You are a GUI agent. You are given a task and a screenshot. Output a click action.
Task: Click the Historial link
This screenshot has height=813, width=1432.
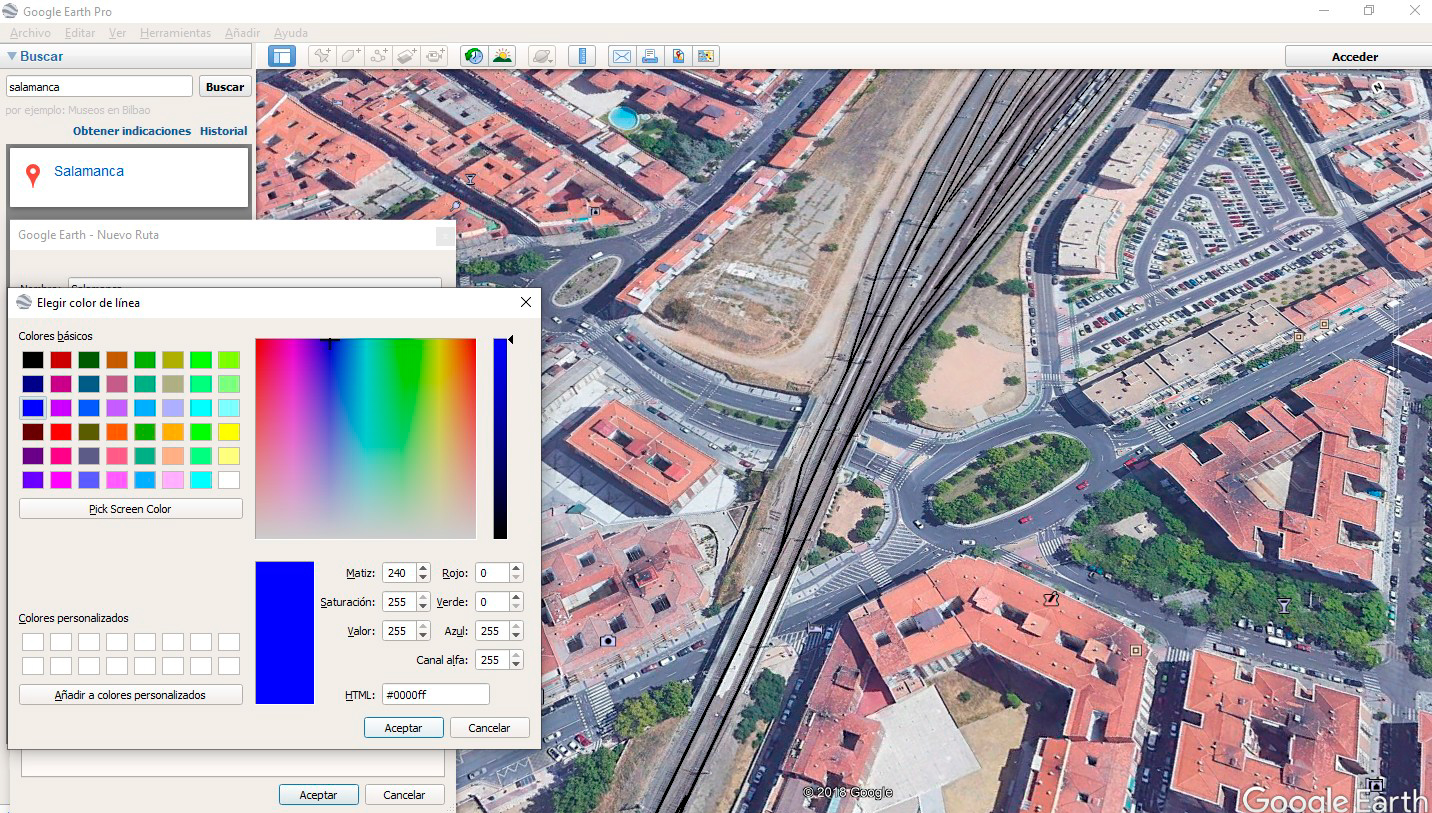[224, 131]
